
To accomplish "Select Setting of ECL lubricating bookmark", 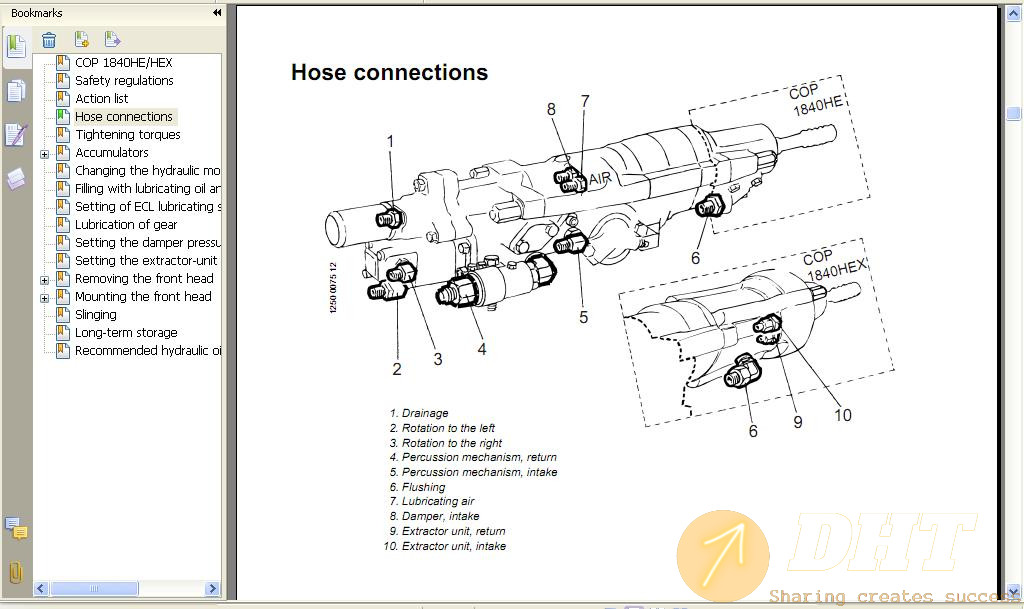I will (148, 206).
